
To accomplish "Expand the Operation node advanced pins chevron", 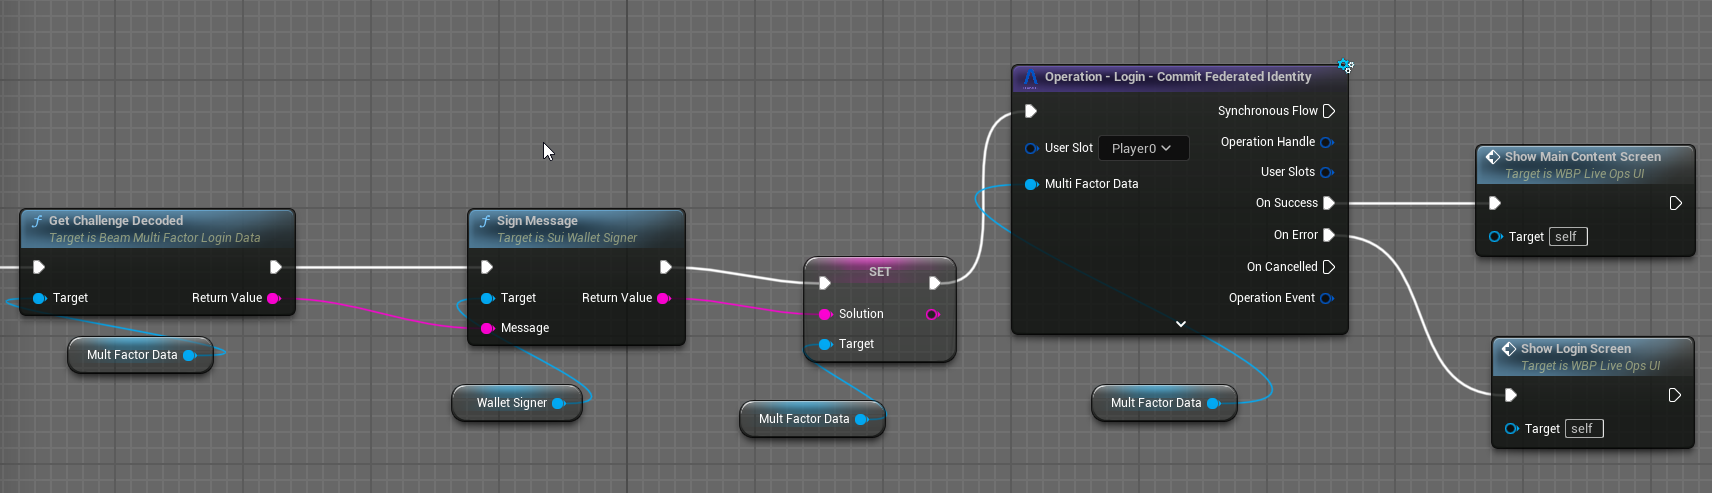I will [1181, 324].
